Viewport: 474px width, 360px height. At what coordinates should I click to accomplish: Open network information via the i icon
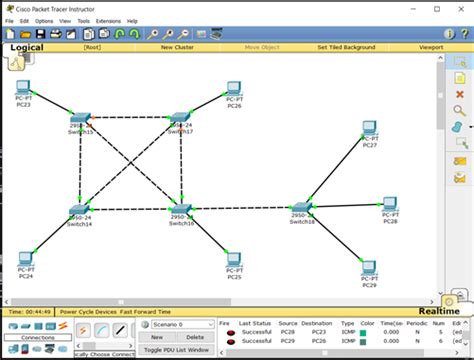(x=449, y=34)
